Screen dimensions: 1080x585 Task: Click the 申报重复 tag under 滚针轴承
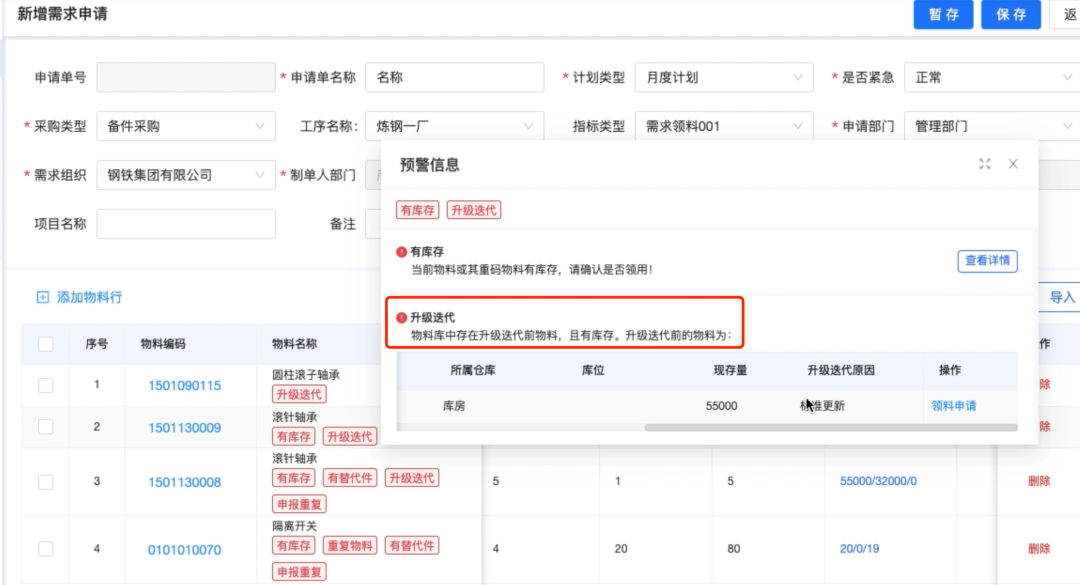(x=300, y=503)
